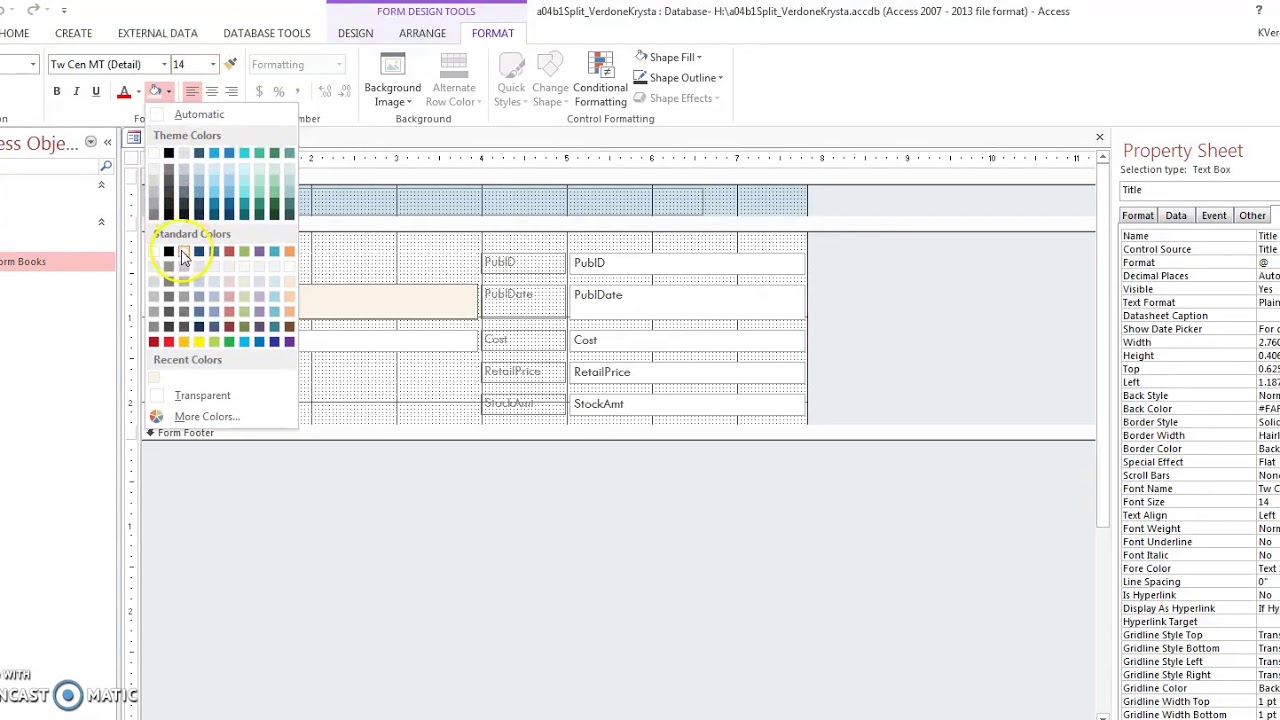Toggle underline formatting
Image resolution: width=1280 pixels, height=720 pixels.
pyautogui.click(x=96, y=92)
